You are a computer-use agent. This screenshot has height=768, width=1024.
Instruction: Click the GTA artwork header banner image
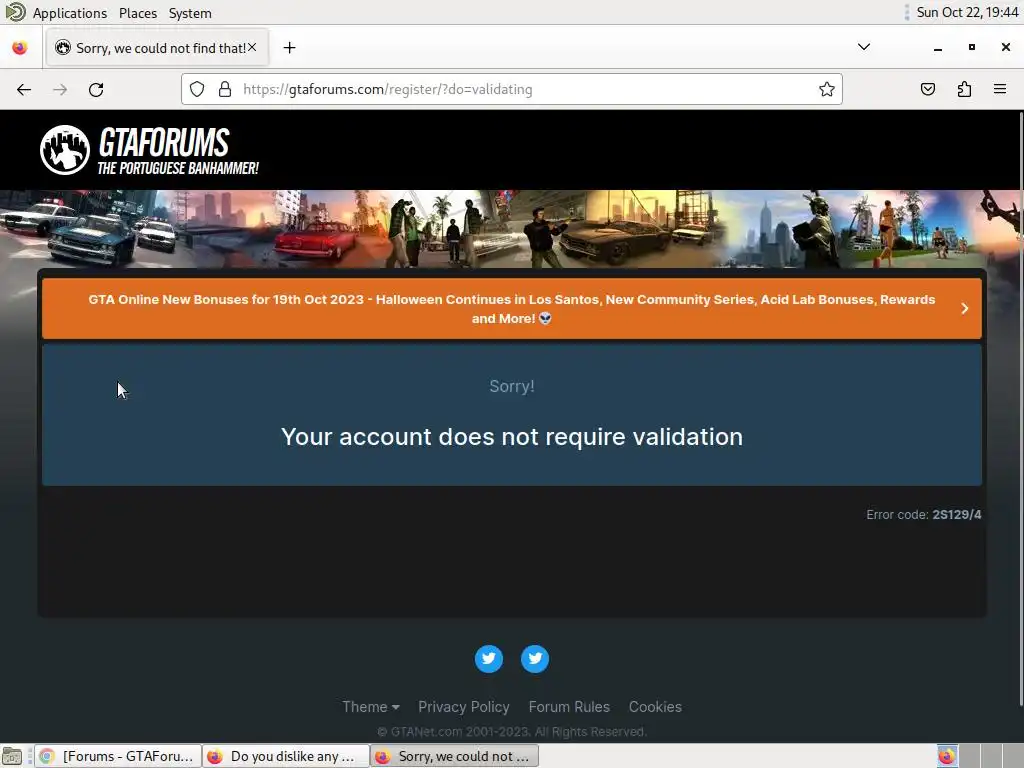511,229
